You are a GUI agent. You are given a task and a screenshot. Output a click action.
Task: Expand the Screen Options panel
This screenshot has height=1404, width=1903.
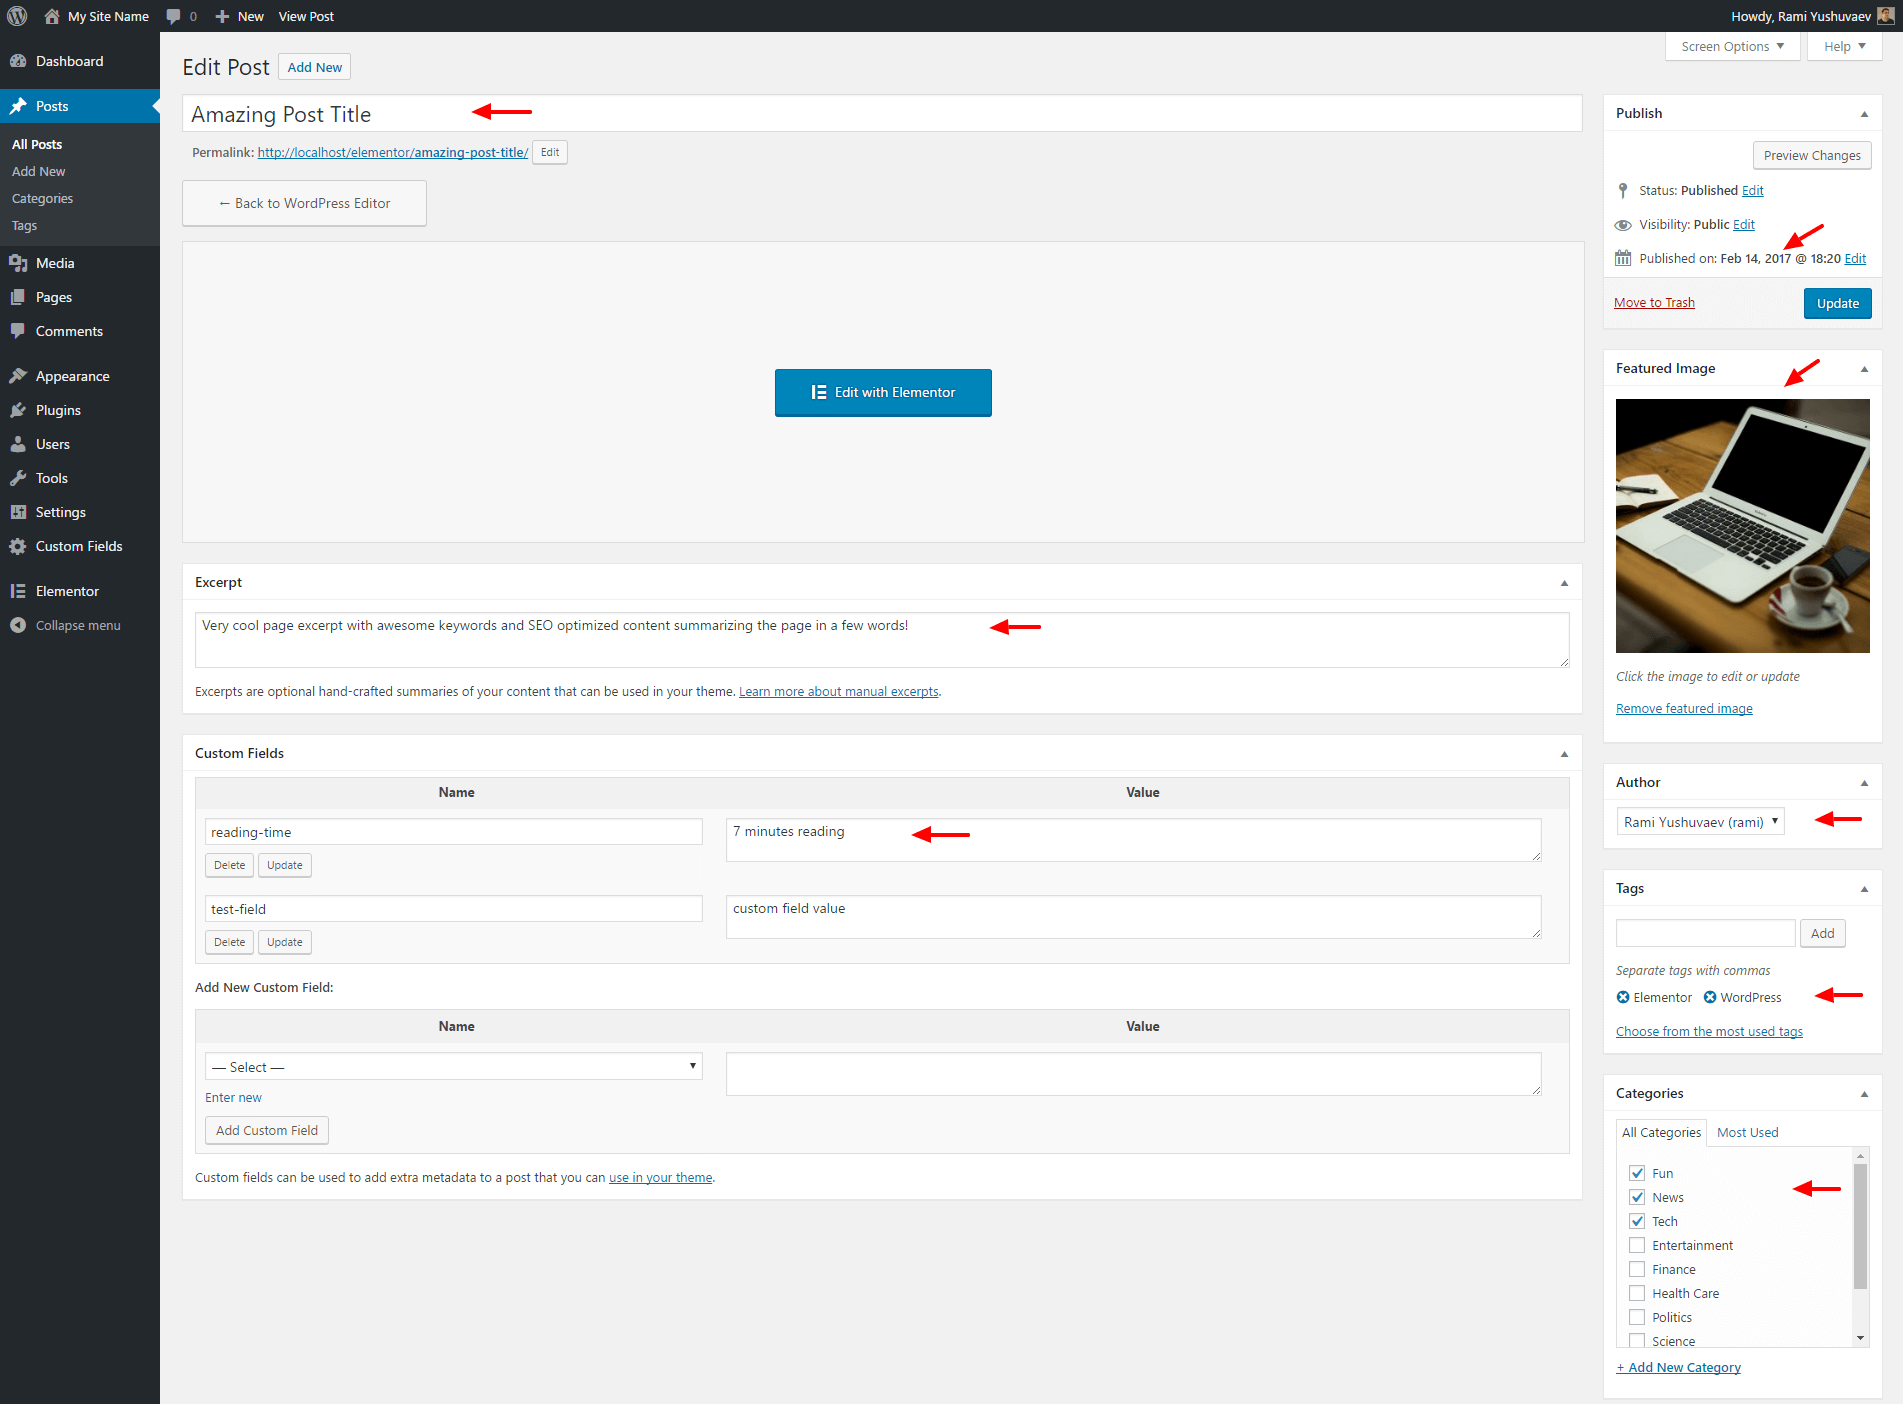pyautogui.click(x=1732, y=46)
